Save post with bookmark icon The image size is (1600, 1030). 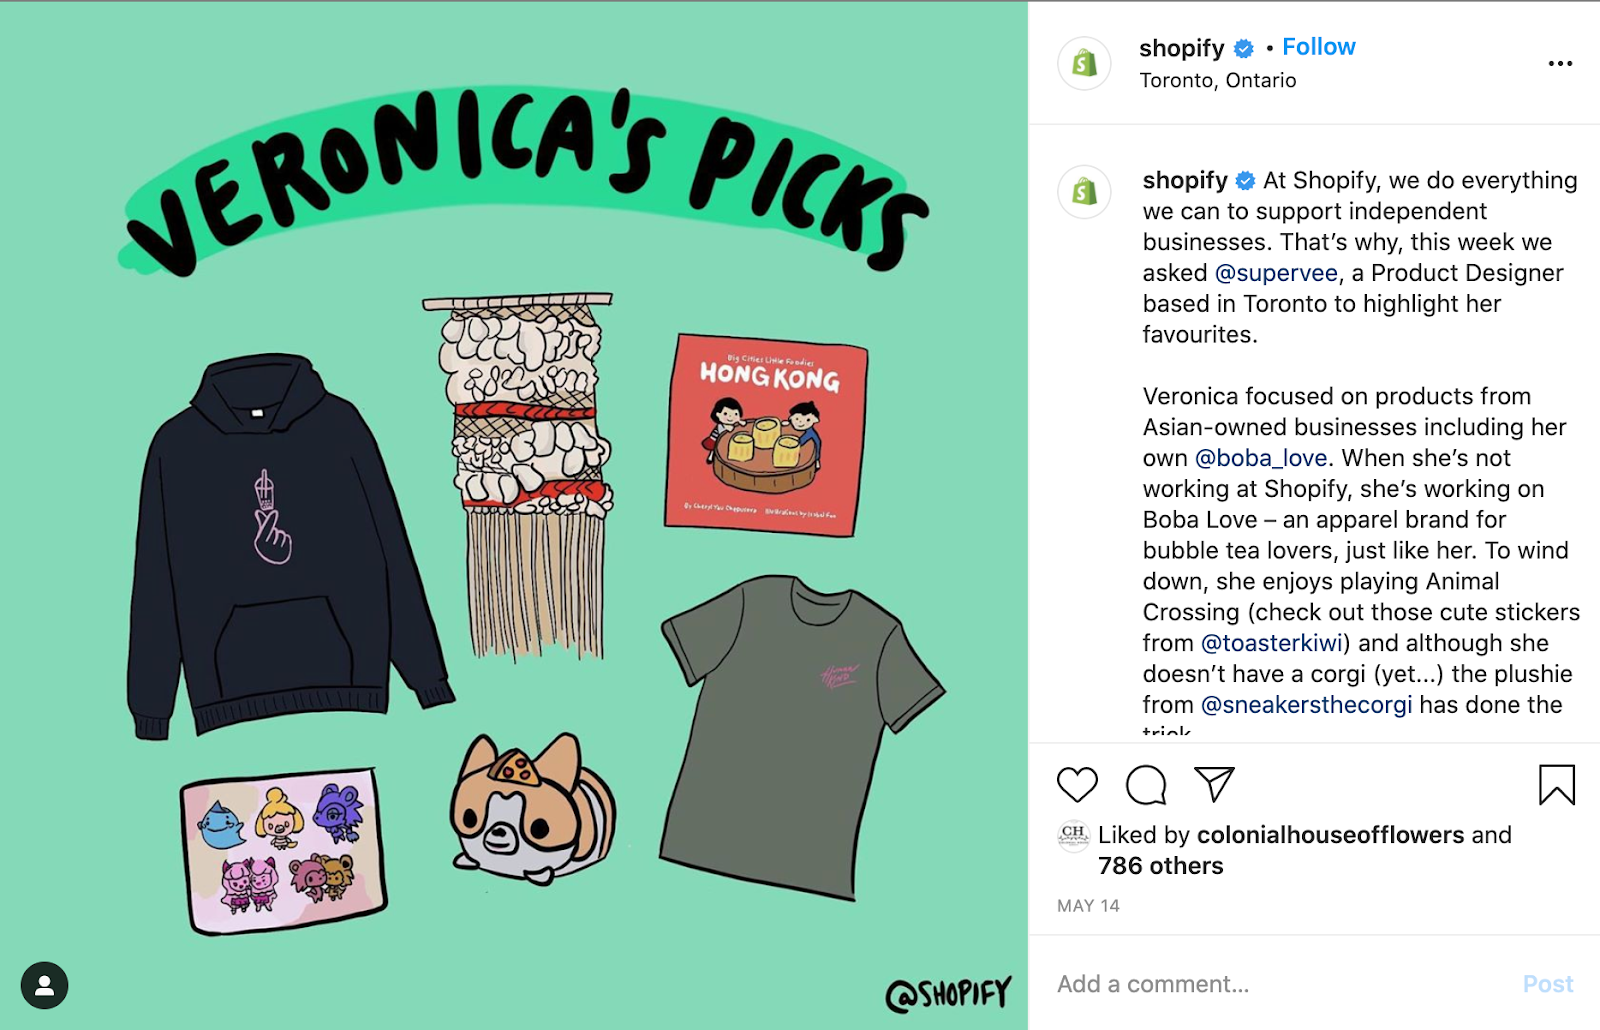pyautogui.click(x=1556, y=785)
